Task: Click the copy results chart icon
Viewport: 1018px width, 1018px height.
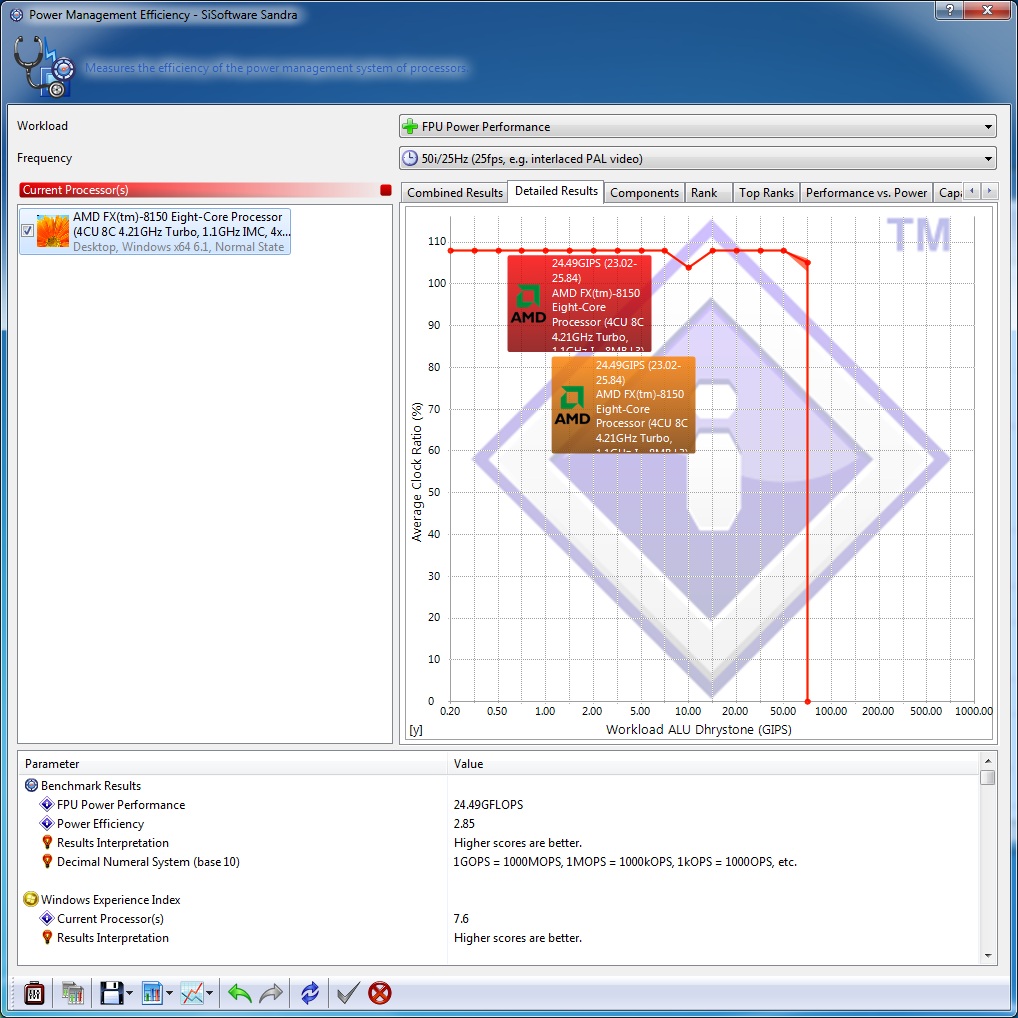Action: coord(73,993)
